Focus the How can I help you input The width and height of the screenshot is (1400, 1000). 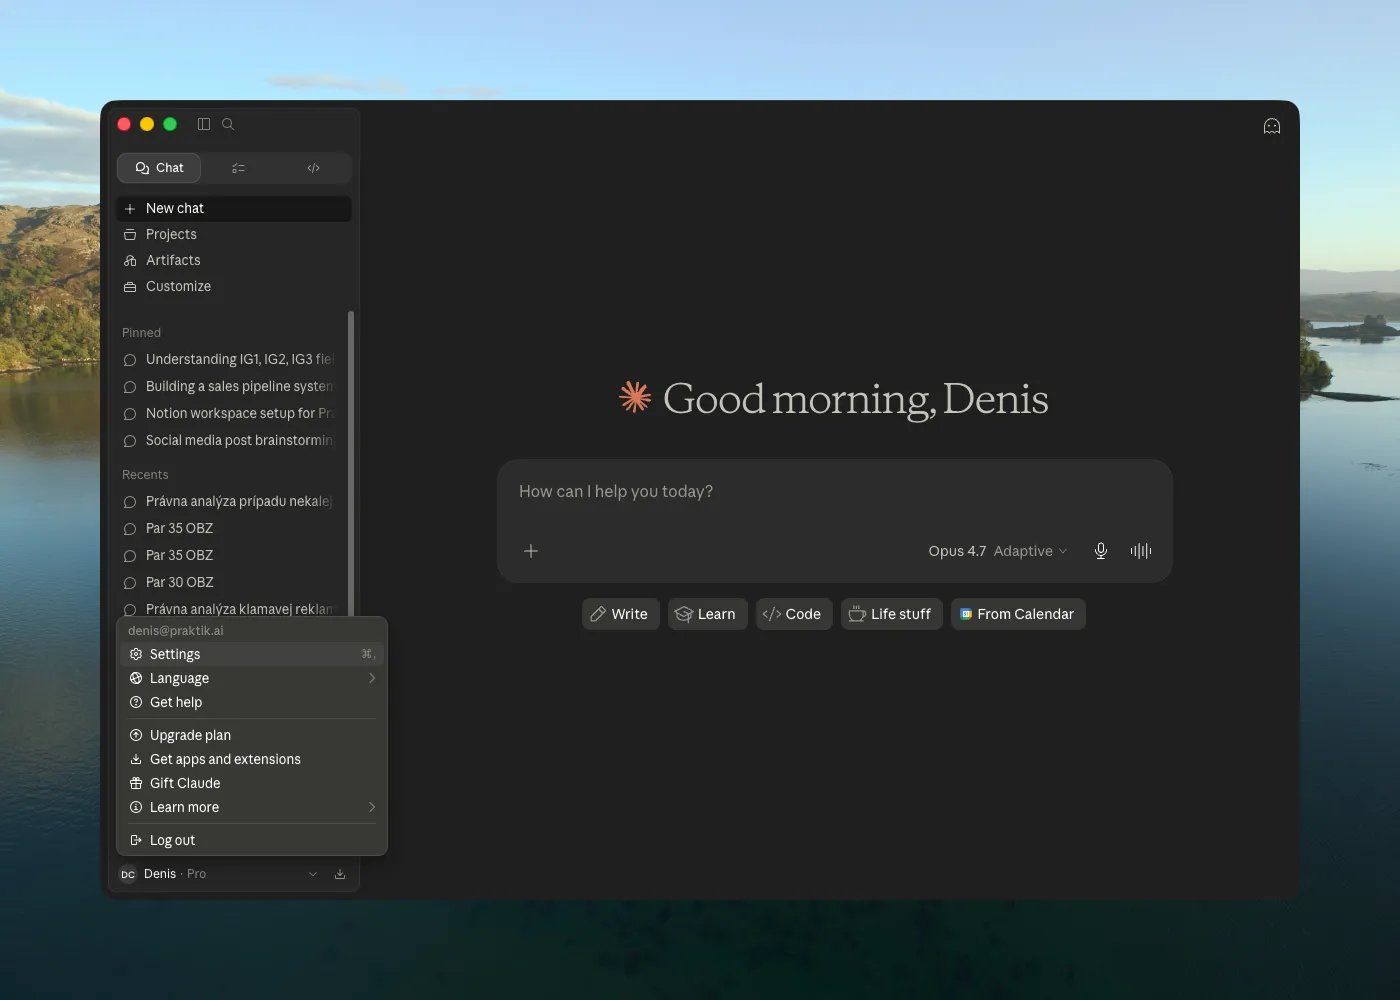[x=834, y=492]
